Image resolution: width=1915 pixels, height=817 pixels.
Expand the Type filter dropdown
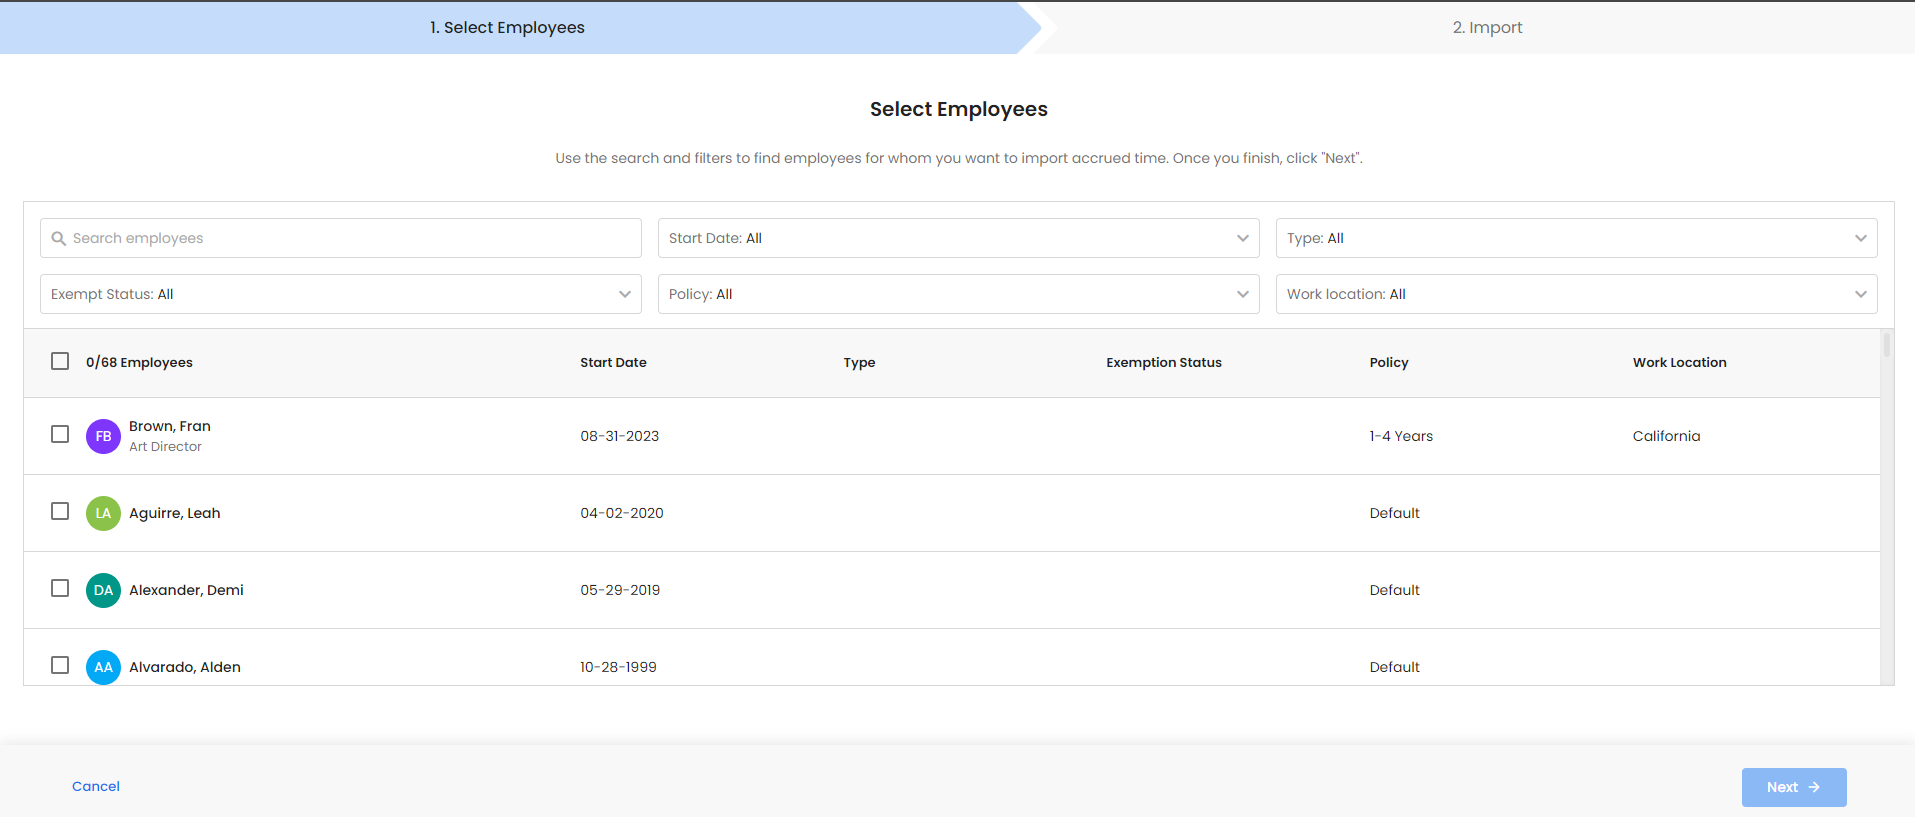1576,238
